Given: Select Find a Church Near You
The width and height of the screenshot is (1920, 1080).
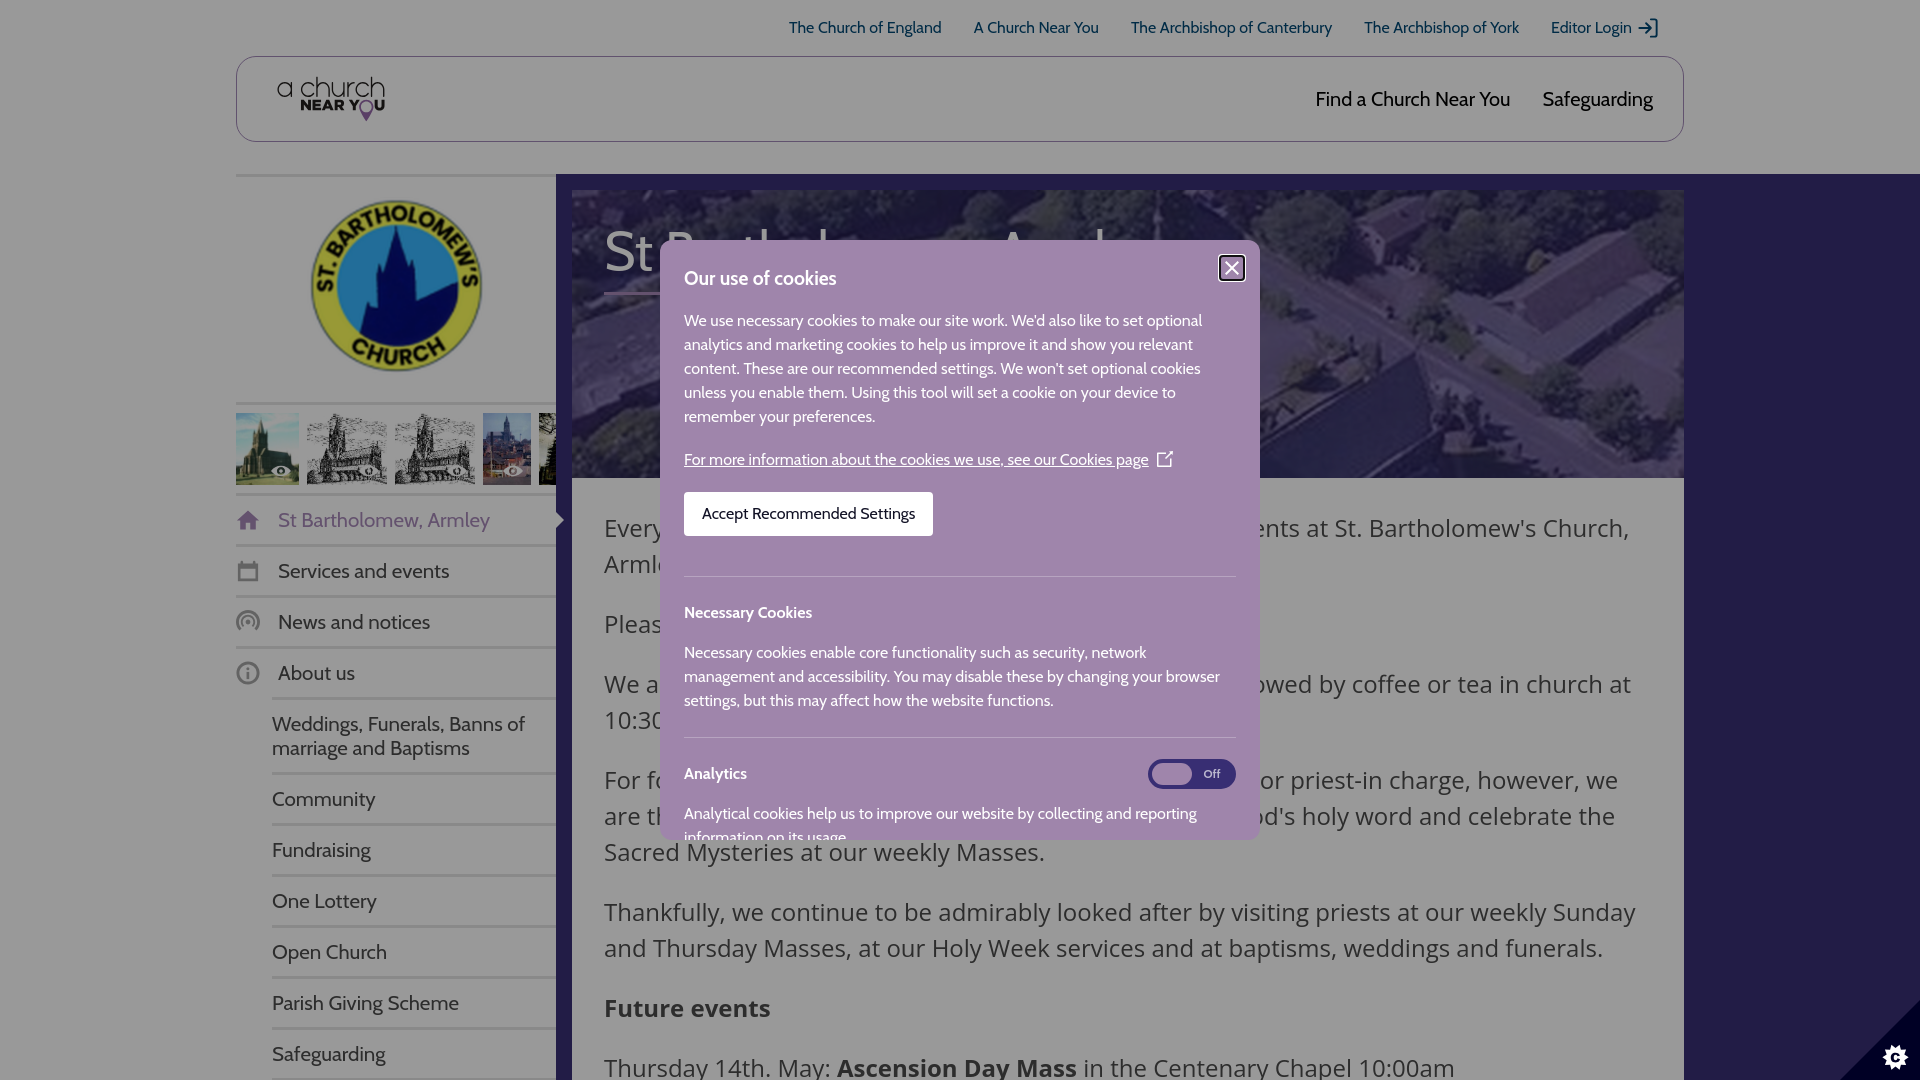Looking at the screenshot, I should click(1412, 99).
